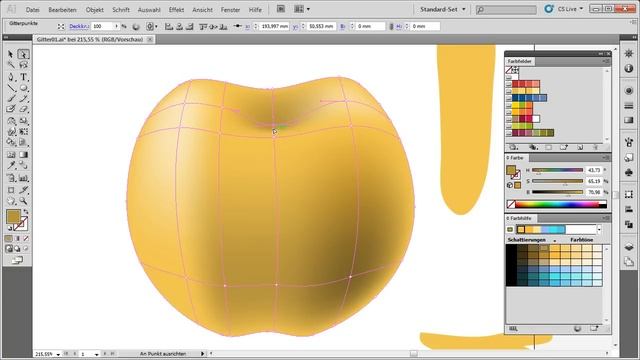Click Recolor Artwork icon in control bar
This screenshot has height=360, width=640.
136,27
